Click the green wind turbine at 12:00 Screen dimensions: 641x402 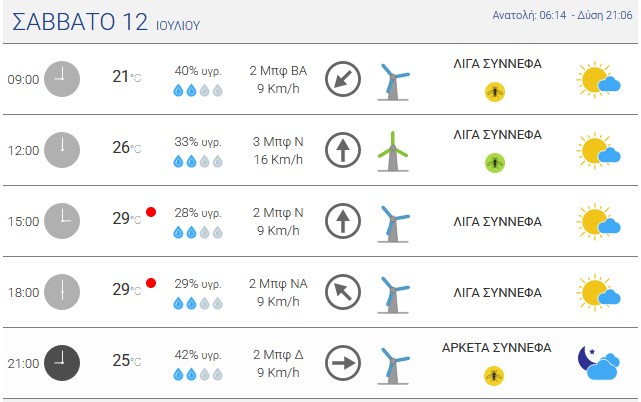(x=393, y=151)
